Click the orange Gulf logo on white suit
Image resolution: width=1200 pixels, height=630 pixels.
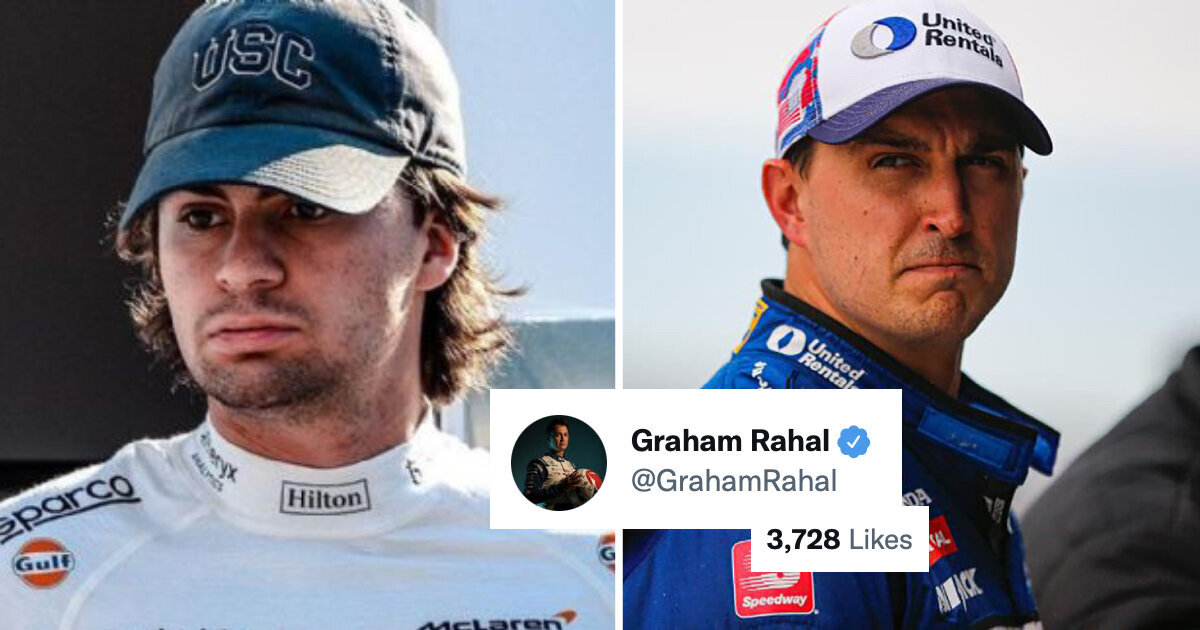pyautogui.click(x=43, y=562)
